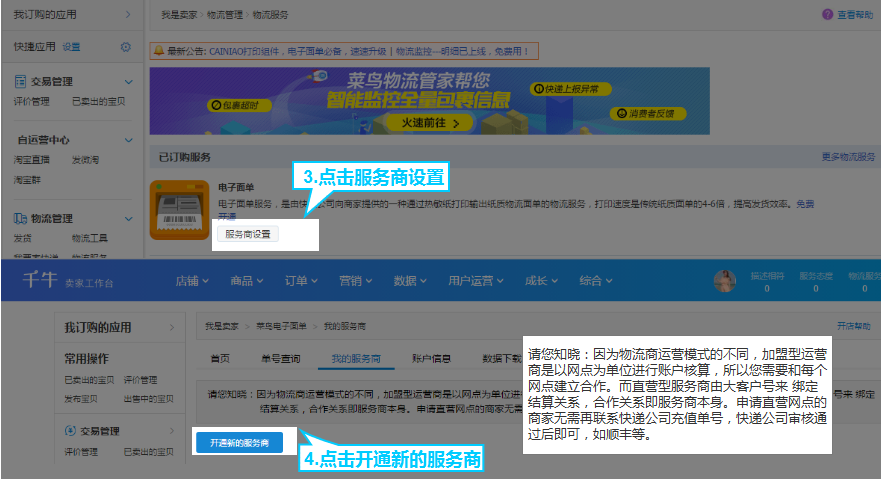Click the 设置 link beside 快捷应用

click(71, 47)
